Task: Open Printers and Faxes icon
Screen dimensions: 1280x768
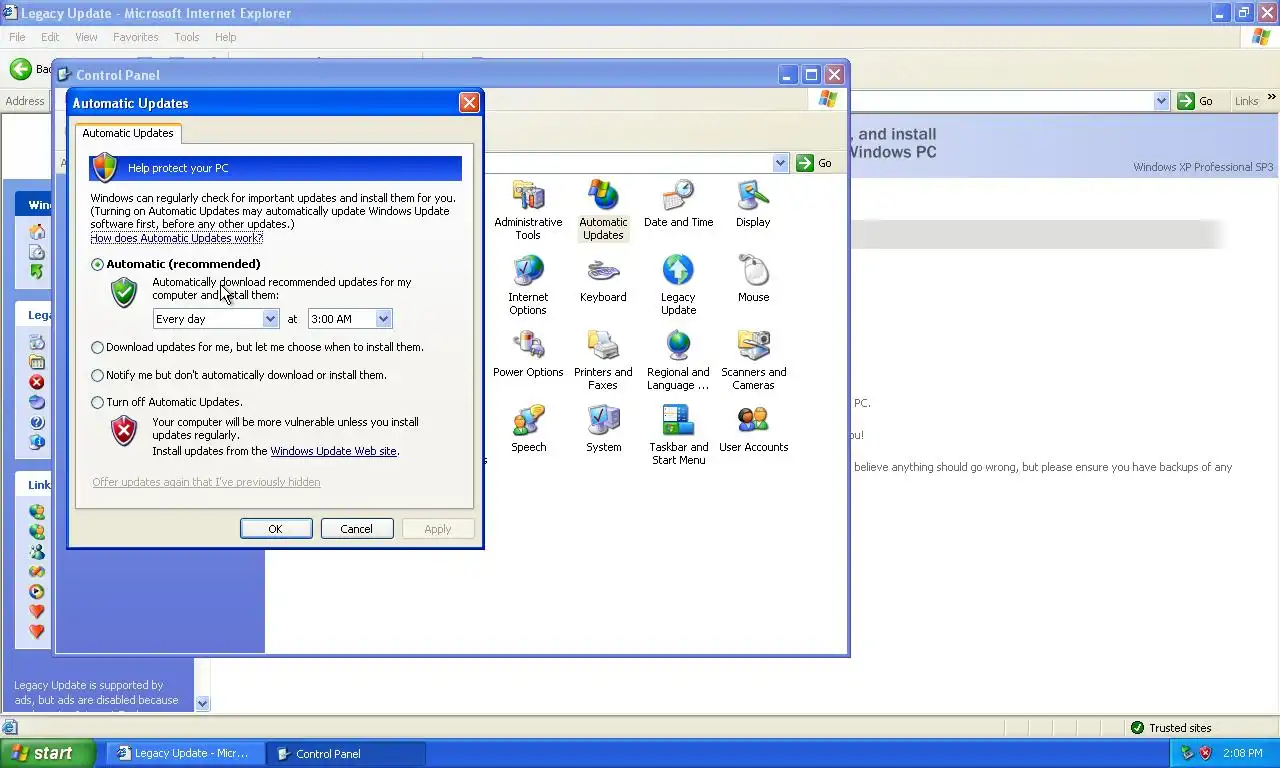Action: 603,360
